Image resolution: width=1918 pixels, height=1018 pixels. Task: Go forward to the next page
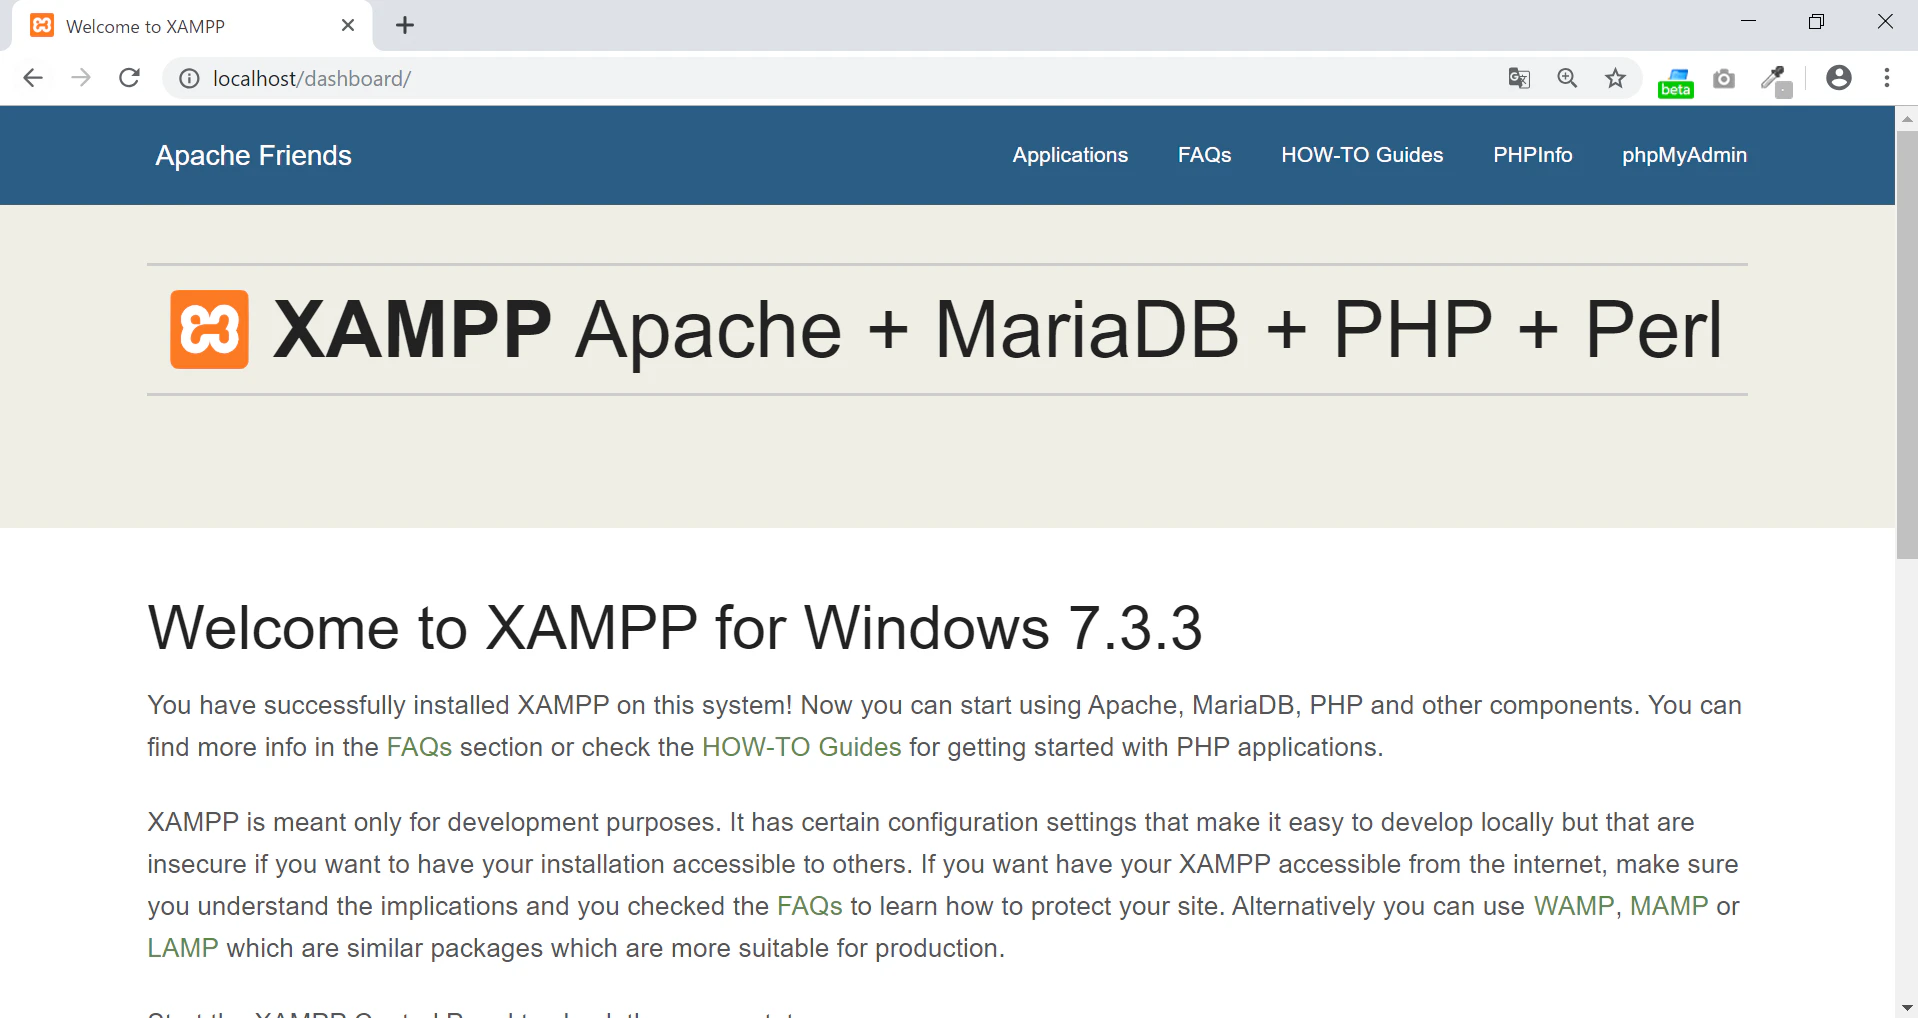click(x=81, y=78)
